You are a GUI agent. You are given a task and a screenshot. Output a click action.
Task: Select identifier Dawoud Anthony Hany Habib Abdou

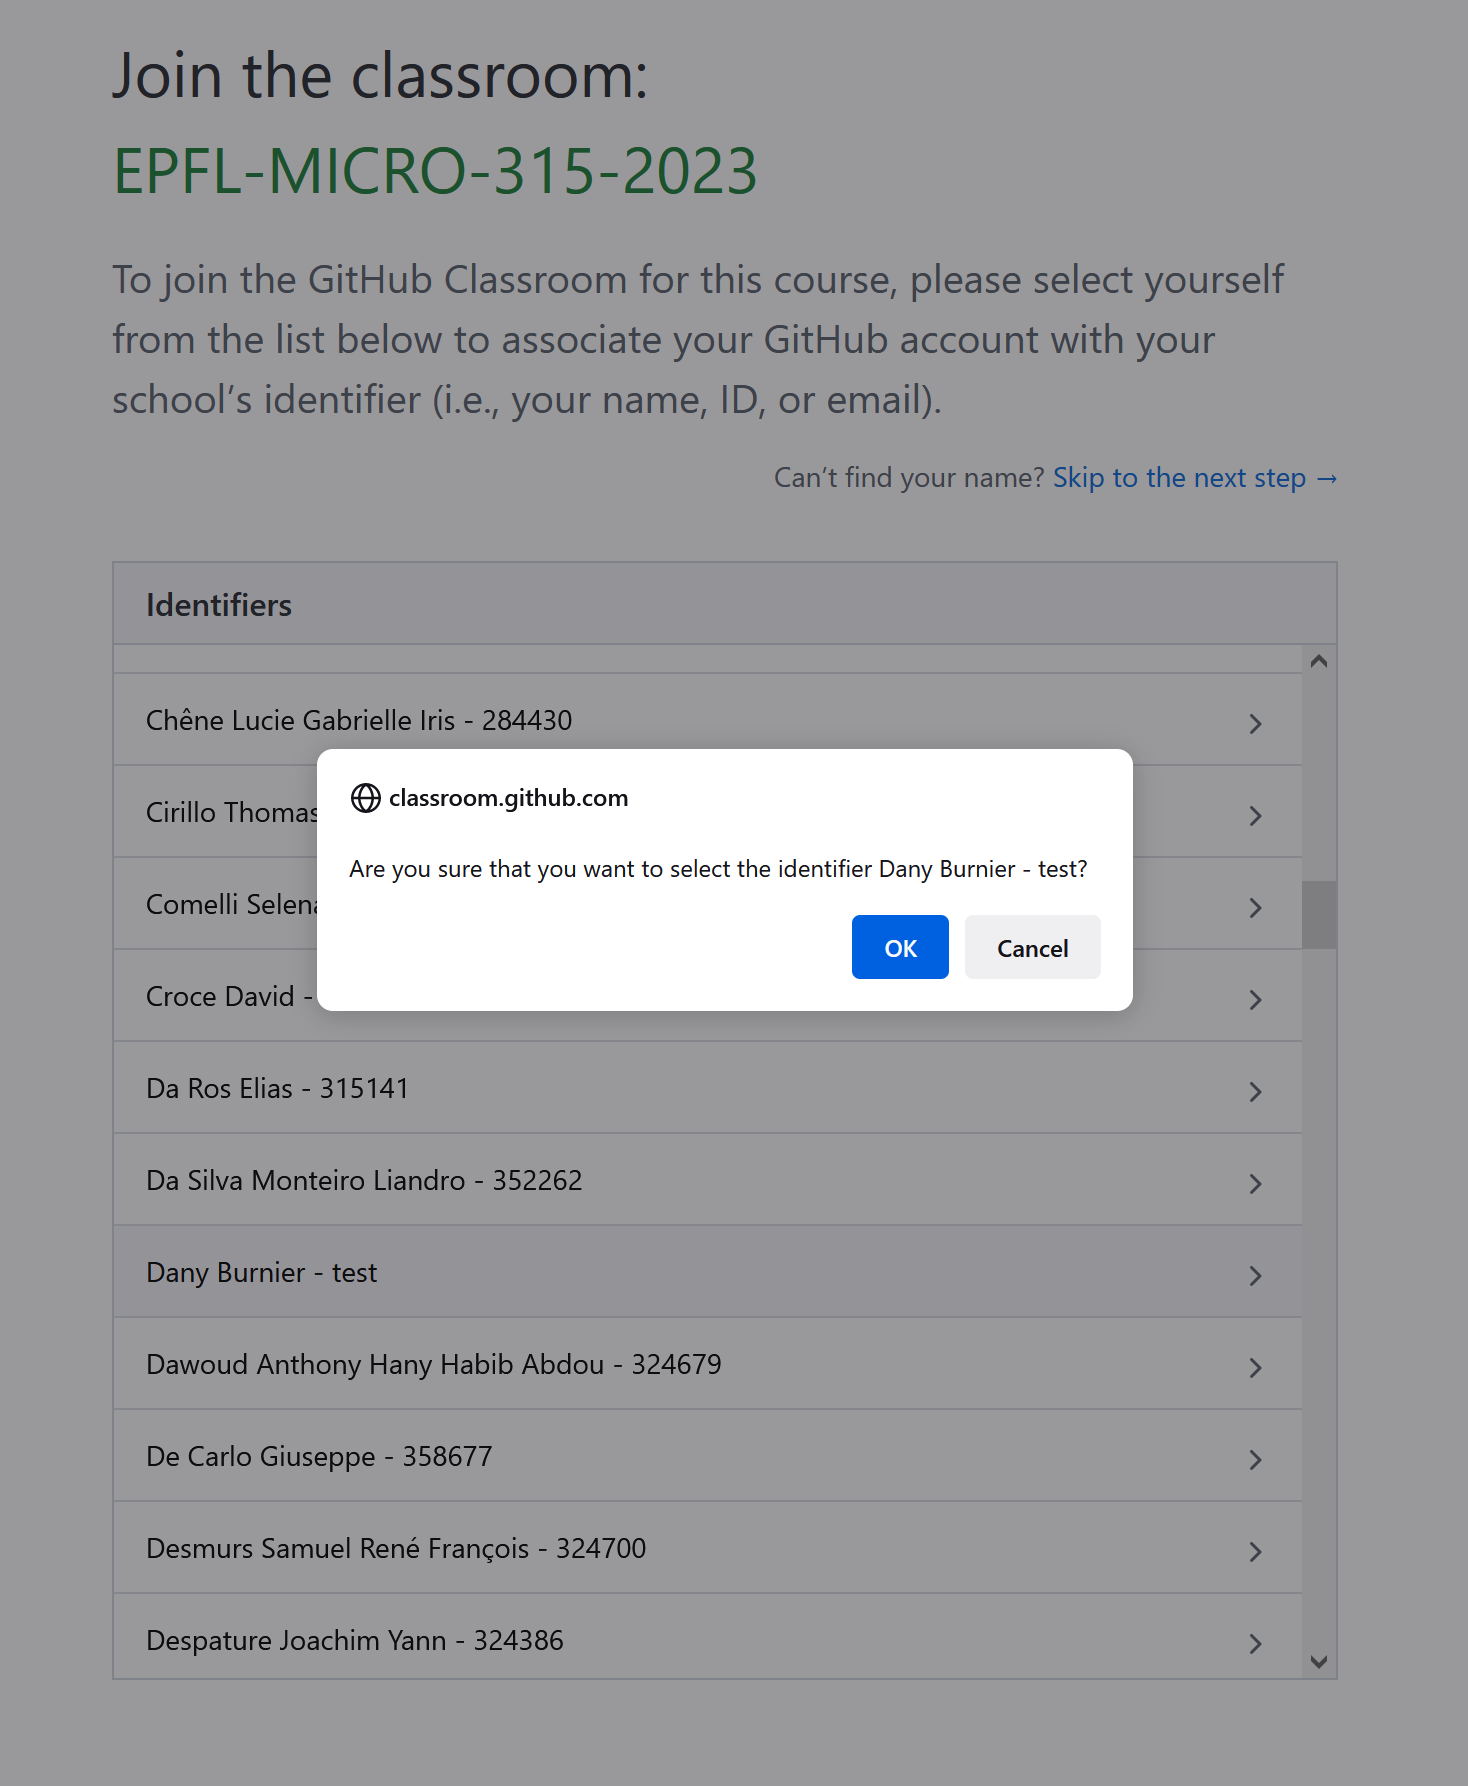pos(433,1364)
